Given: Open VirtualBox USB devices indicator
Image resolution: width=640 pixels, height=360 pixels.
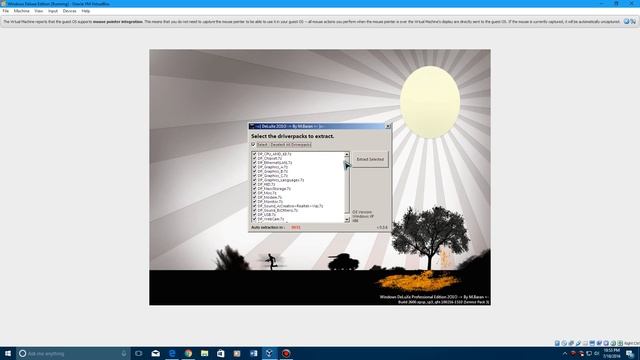Looking at the screenshot, I should pos(579,343).
